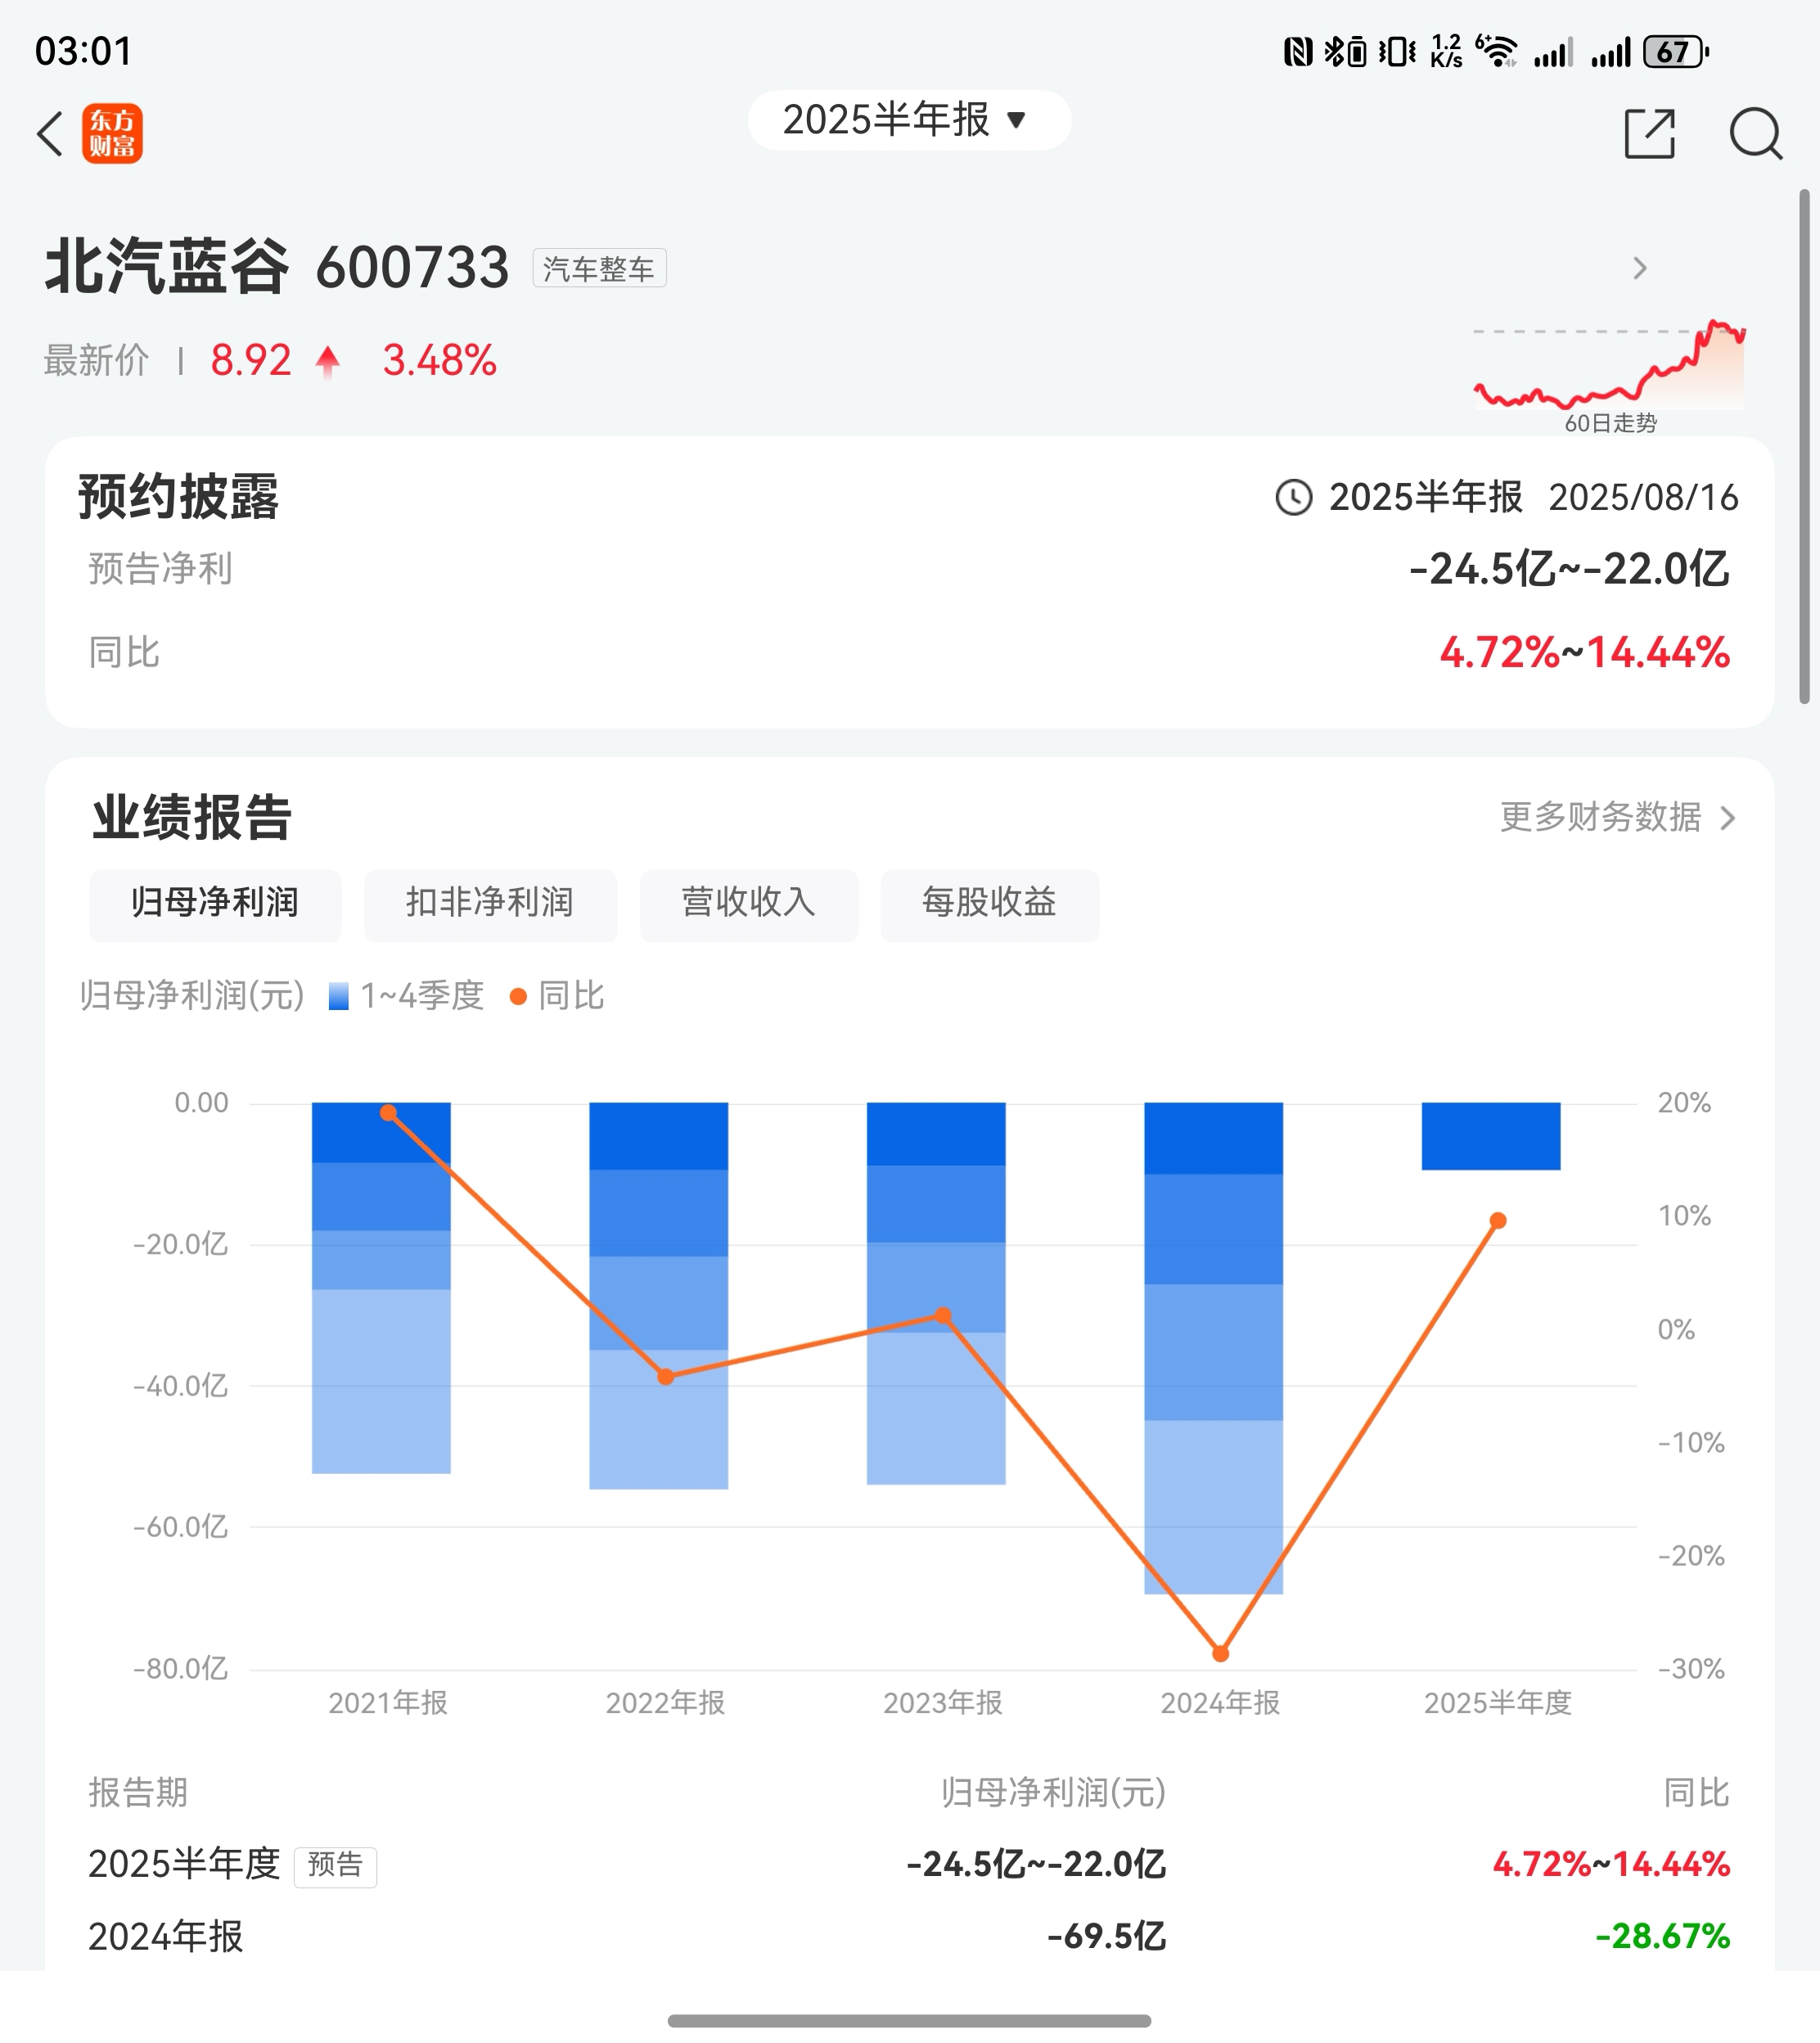Tap the 2024年报 同比 line point
Image resolution: width=1820 pixels, height=2043 pixels.
[x=1220, y=1654]
